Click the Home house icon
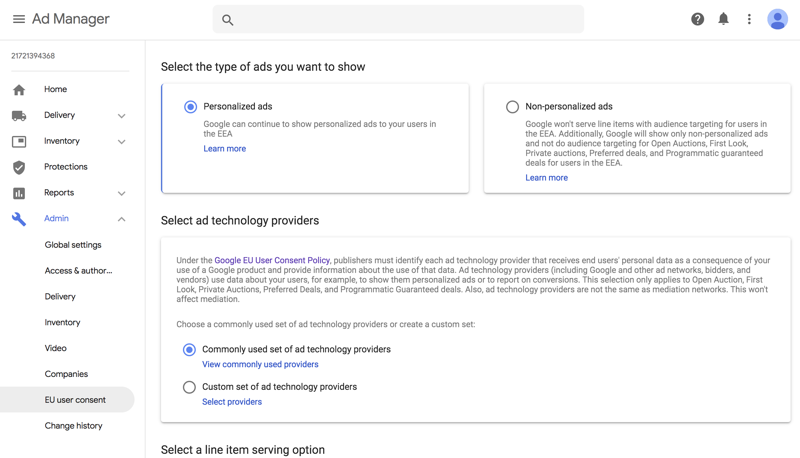This screenshot has height=458, width=800. 19,90
